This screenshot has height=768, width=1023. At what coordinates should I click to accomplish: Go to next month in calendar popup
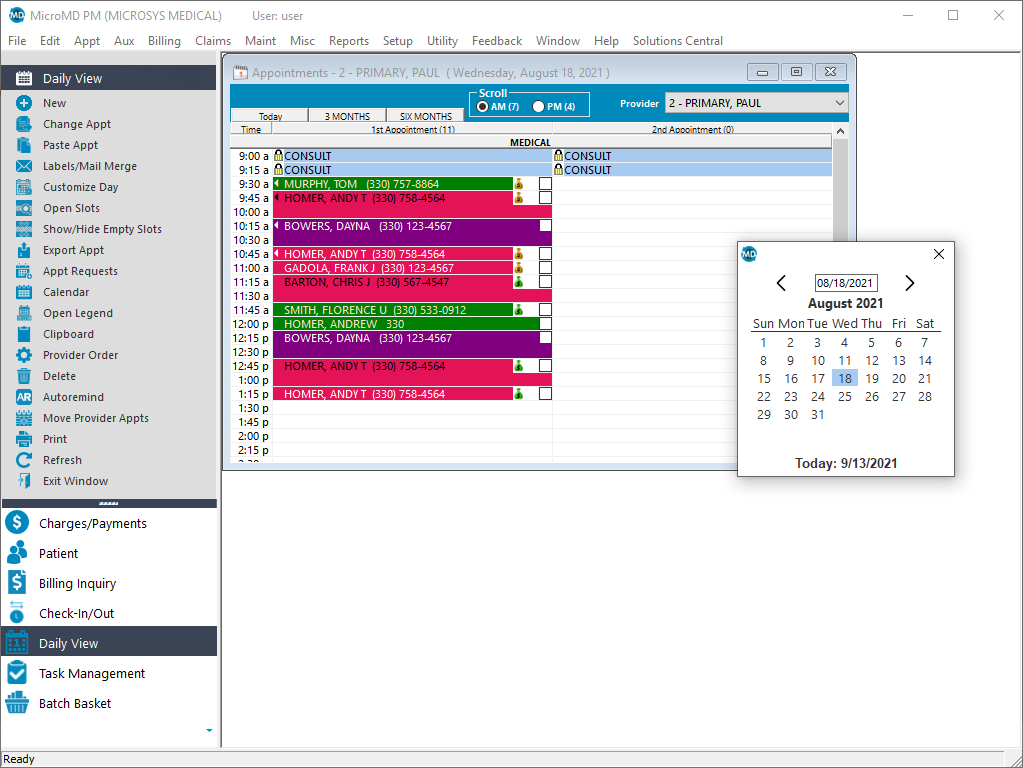pos(909,283)
